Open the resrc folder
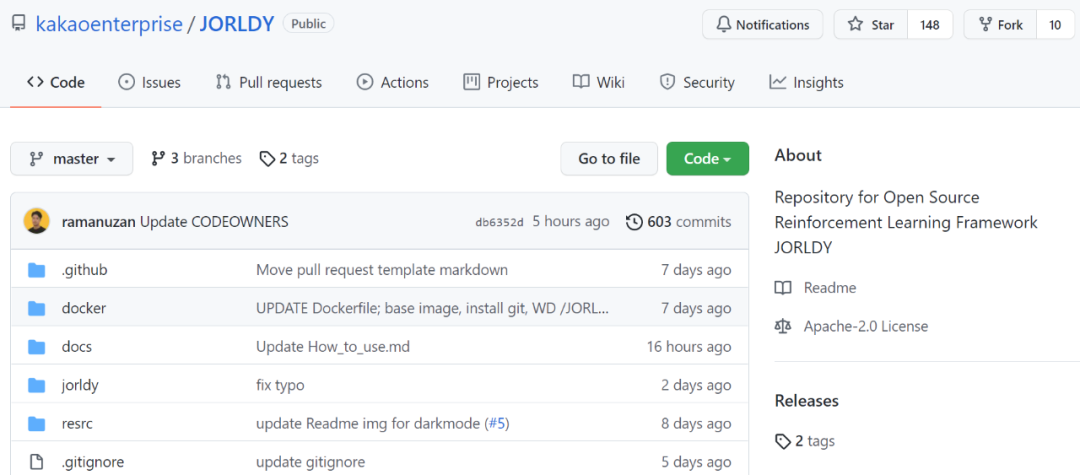 (x=77, y=423)
